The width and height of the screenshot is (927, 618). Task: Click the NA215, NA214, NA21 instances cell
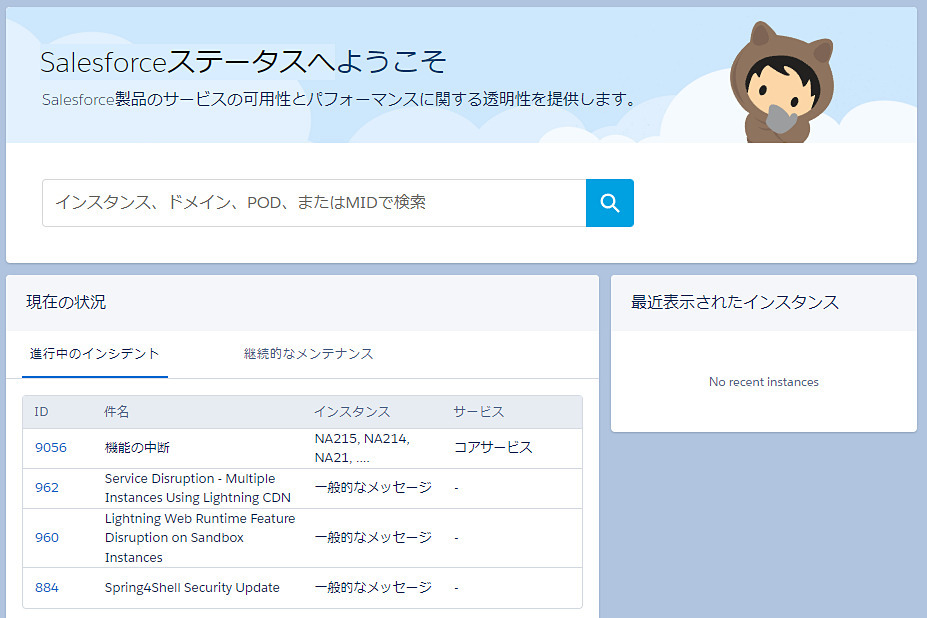pos(362,448)
